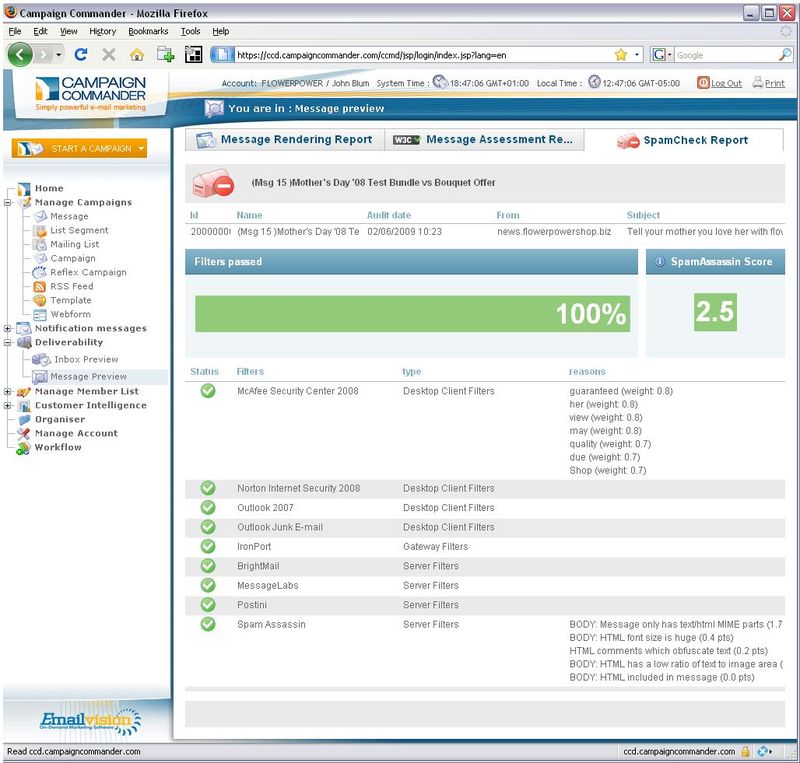Image resolution: width=800 pixels, height=763 pixels.
Task: Click the URL address bar field
Action: point(421,55)
